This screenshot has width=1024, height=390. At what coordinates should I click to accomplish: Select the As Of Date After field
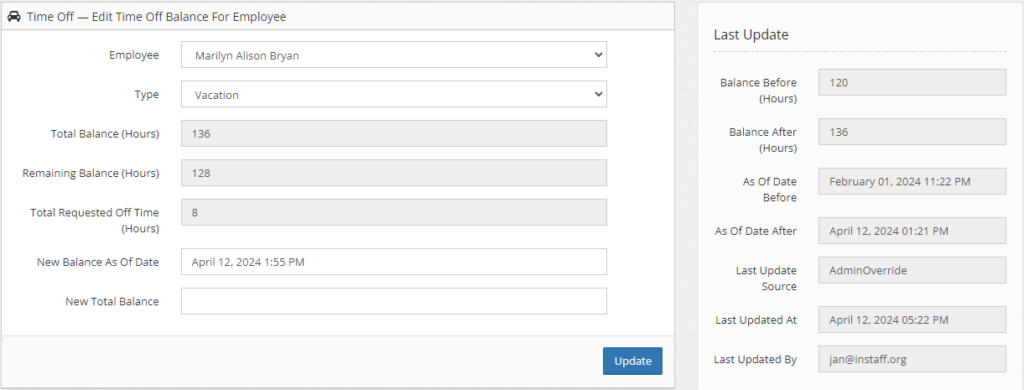[x=912, y=231]
